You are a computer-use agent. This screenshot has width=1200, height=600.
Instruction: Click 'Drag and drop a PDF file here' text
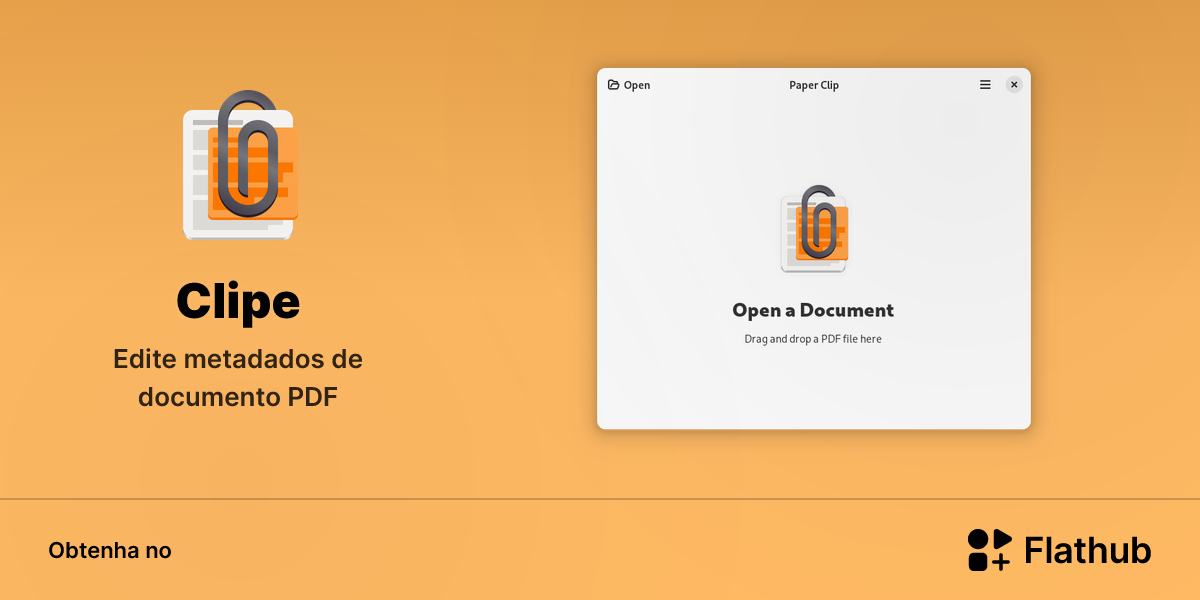[813, 339]
